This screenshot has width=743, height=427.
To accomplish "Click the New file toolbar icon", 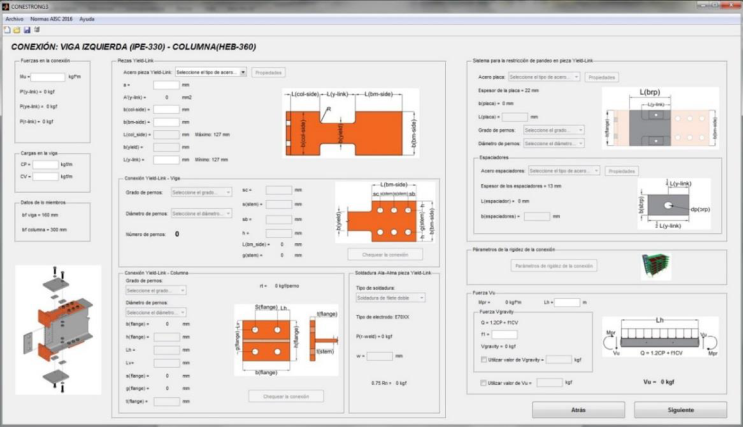I will coord(6,29).
